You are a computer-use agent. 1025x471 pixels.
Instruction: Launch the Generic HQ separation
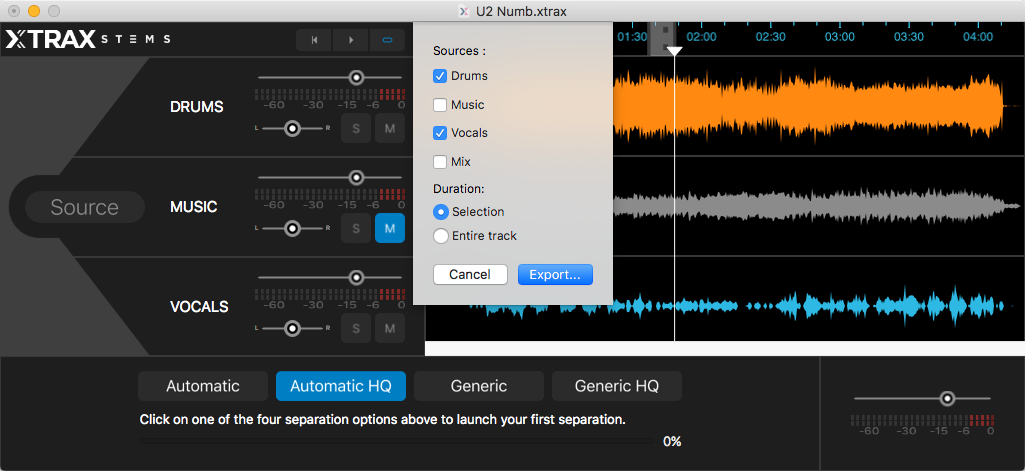coord(616,386)
